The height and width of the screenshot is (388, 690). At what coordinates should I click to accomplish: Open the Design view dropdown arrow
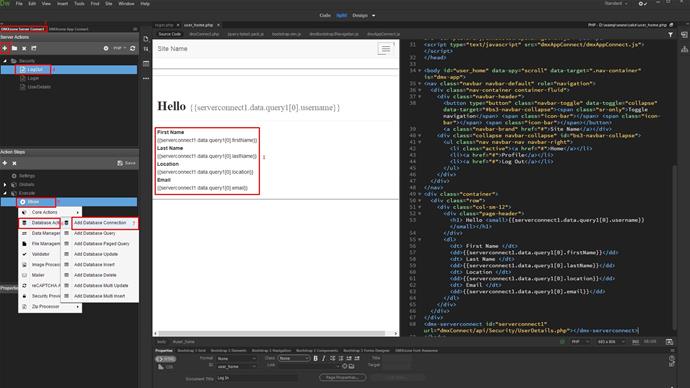coord(374,15)
